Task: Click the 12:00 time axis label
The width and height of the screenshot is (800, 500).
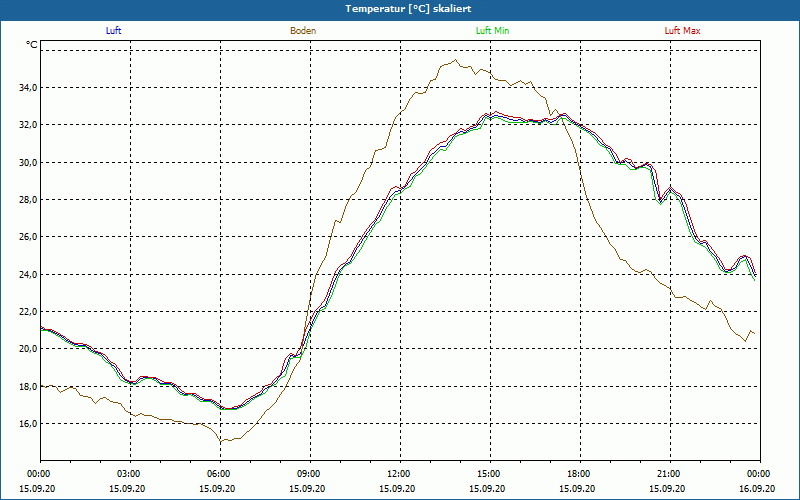Action: pos(400,473)
